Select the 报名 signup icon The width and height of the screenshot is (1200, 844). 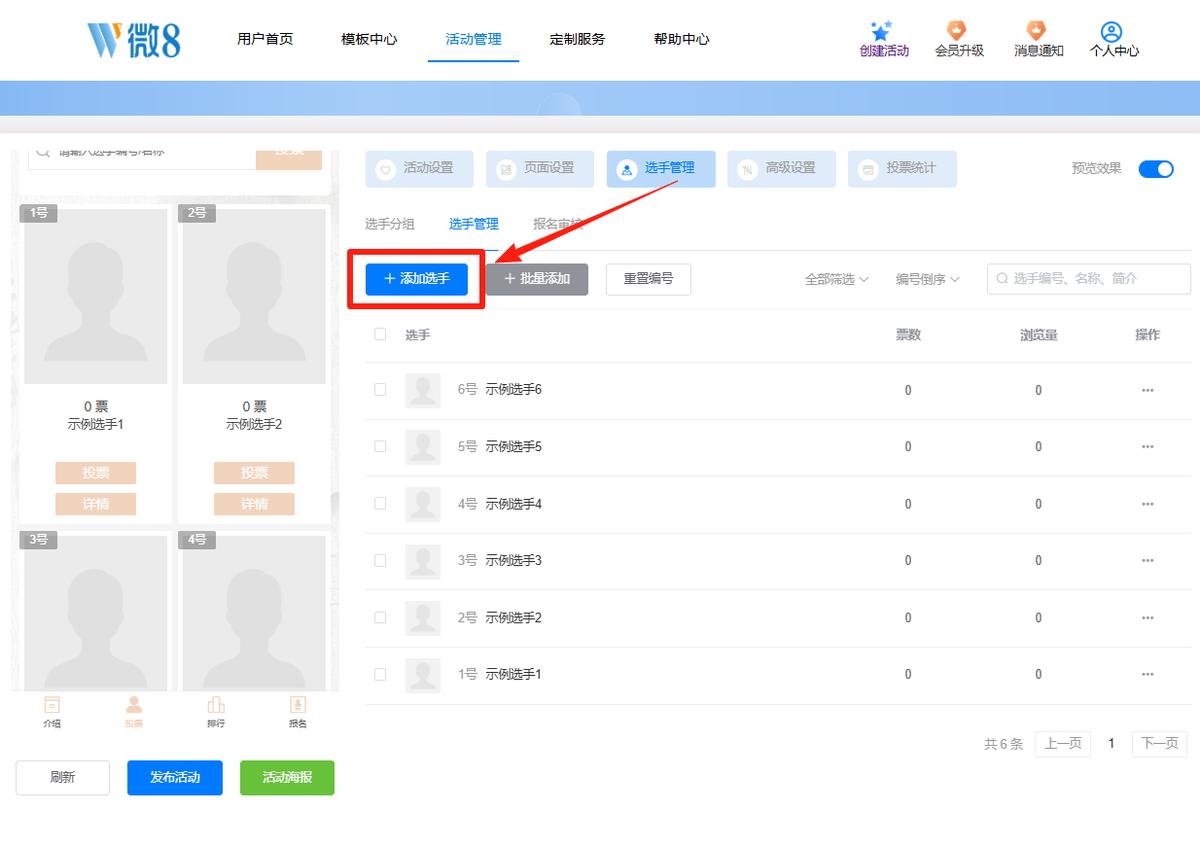click(297, 705)
